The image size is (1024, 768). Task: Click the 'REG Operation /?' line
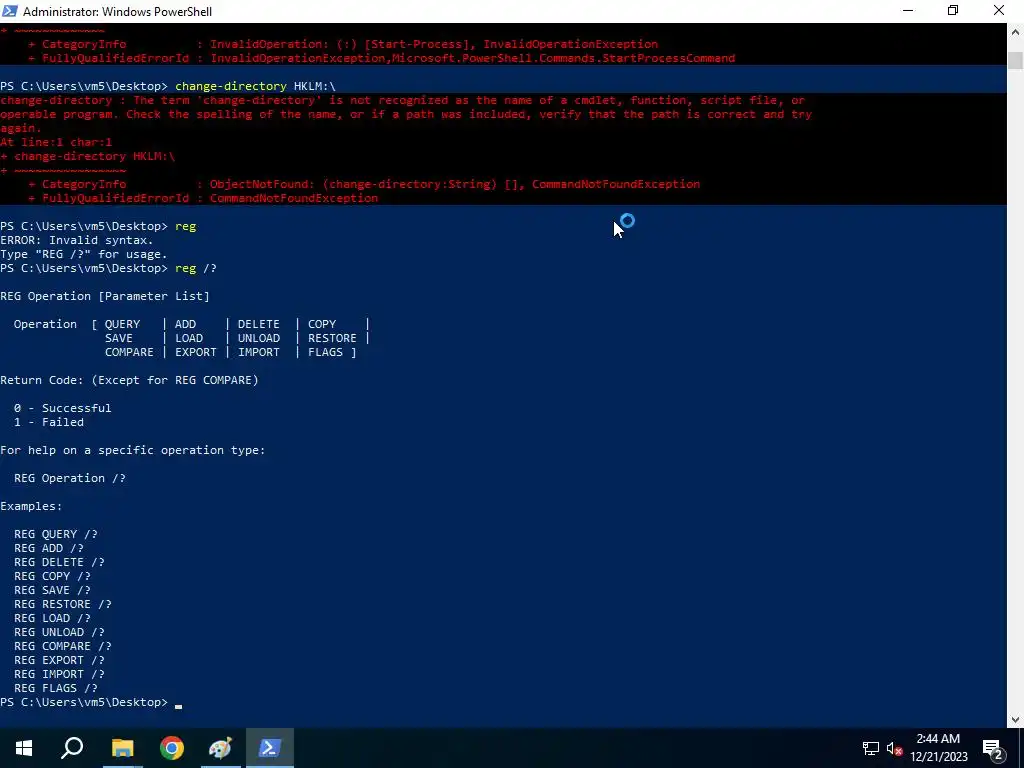70,479
